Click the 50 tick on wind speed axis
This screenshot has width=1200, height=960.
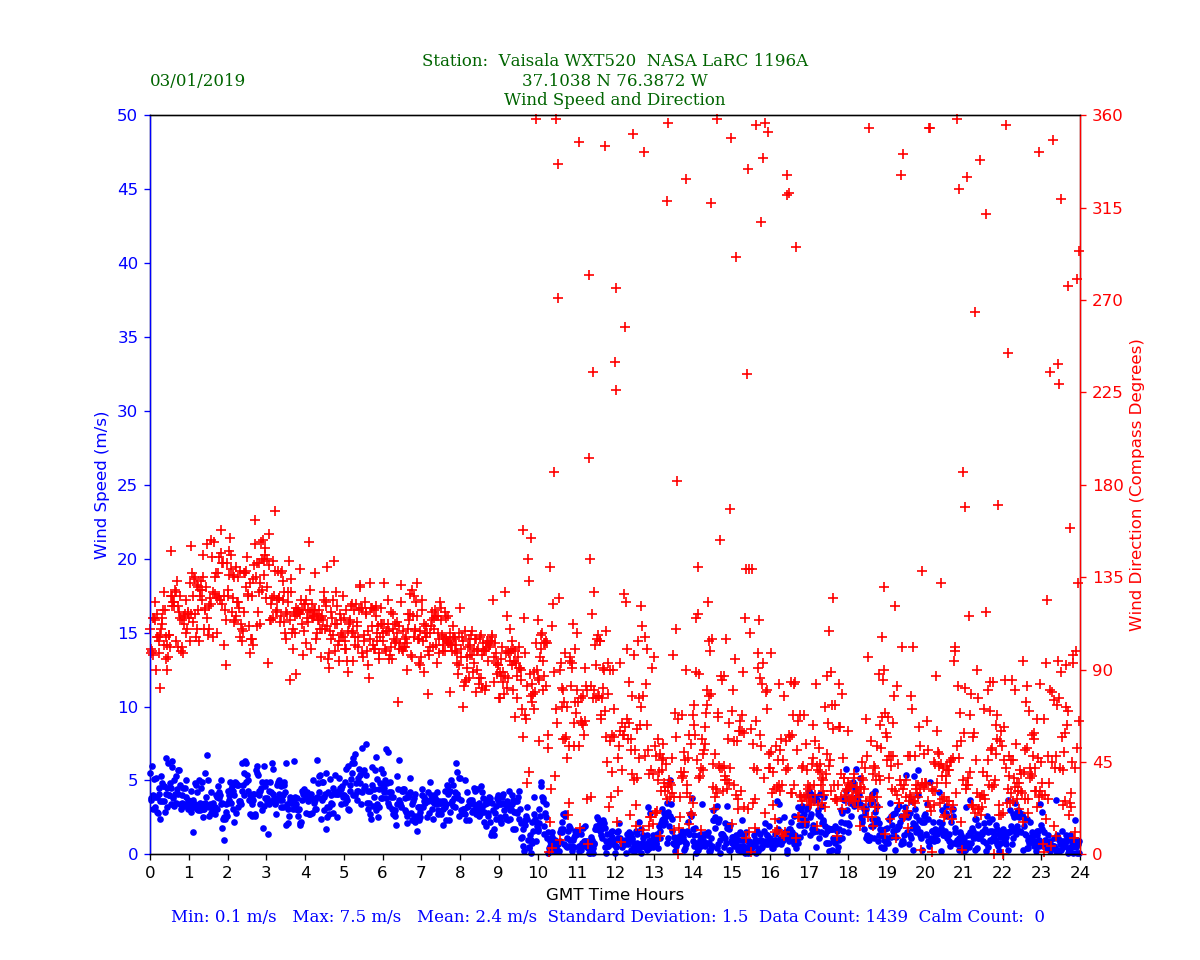(x=128, y=115)
